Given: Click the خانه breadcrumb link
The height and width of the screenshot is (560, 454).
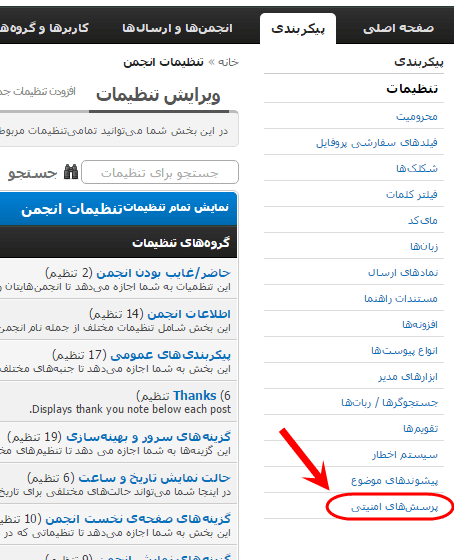Looking at the screenshot, I should pyautogui.click(x=229, y=62).
